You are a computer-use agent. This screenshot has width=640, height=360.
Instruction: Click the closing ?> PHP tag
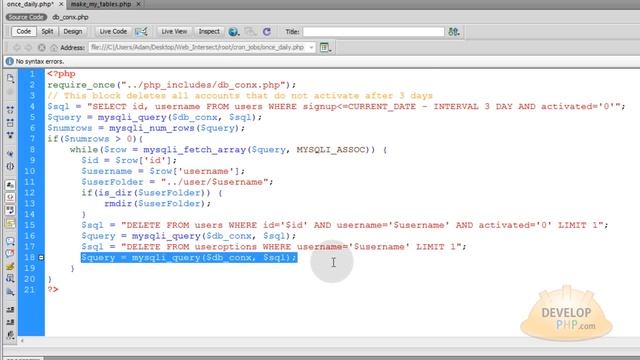point(53,289)
